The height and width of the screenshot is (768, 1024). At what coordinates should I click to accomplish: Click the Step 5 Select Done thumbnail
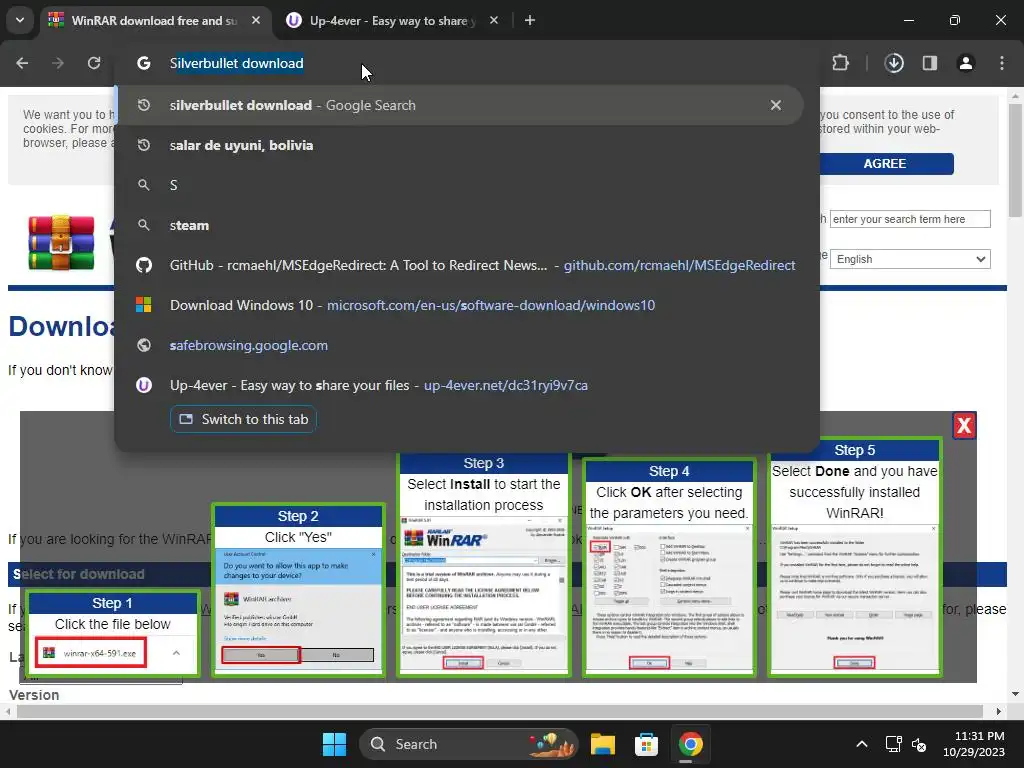point(854,557)
